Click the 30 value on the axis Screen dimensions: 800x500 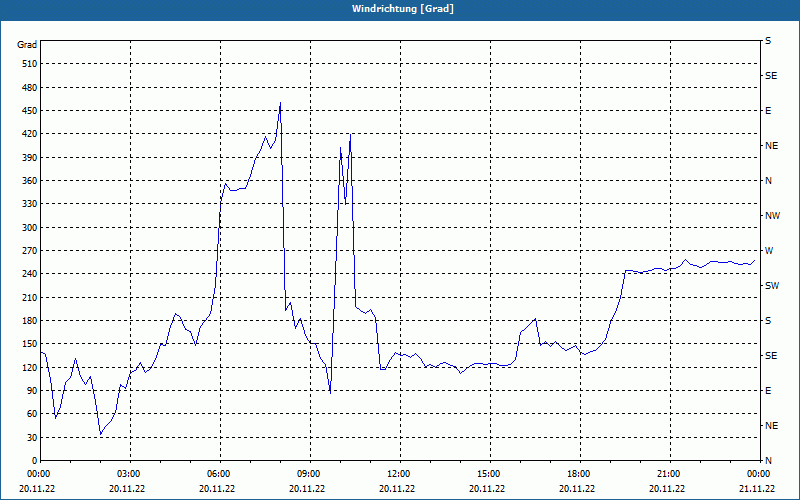point(32,438)
